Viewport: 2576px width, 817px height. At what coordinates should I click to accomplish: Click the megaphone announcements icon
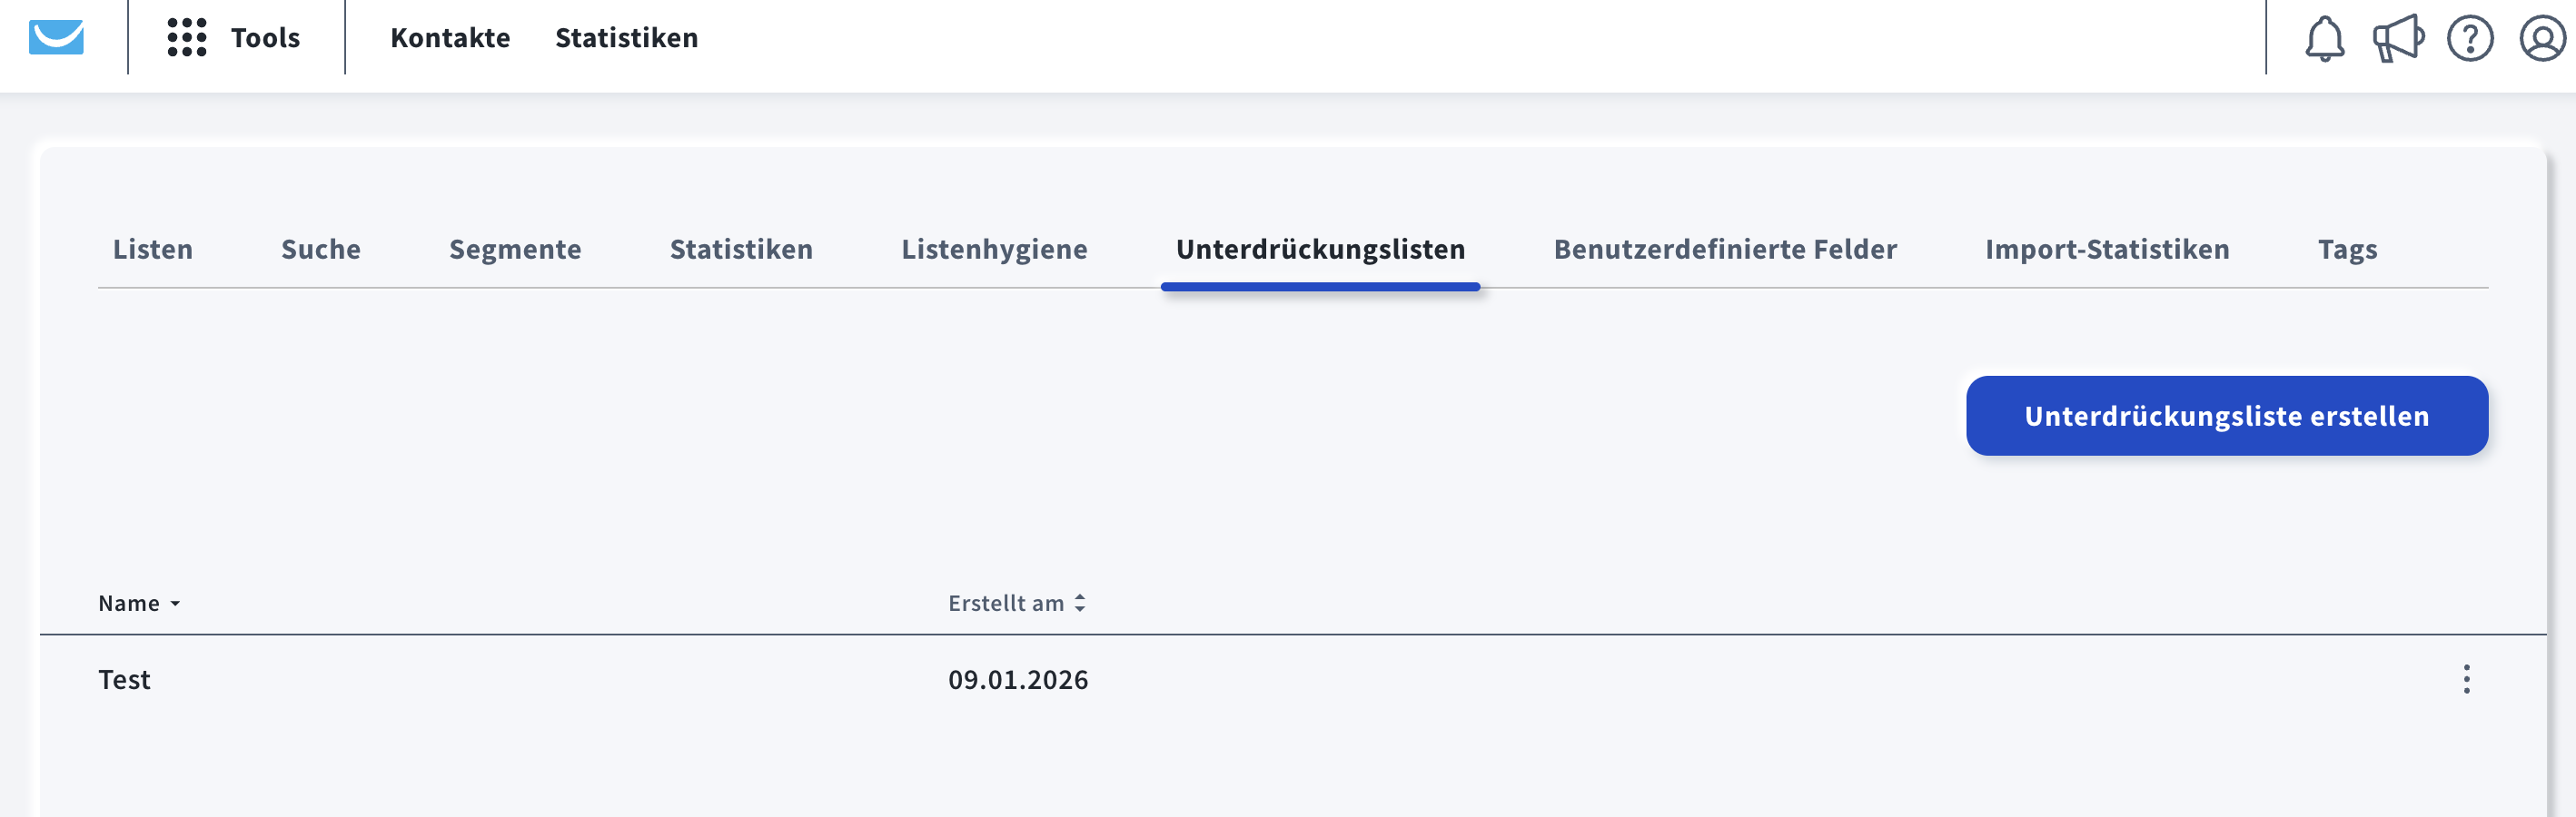pos(2397,39)
